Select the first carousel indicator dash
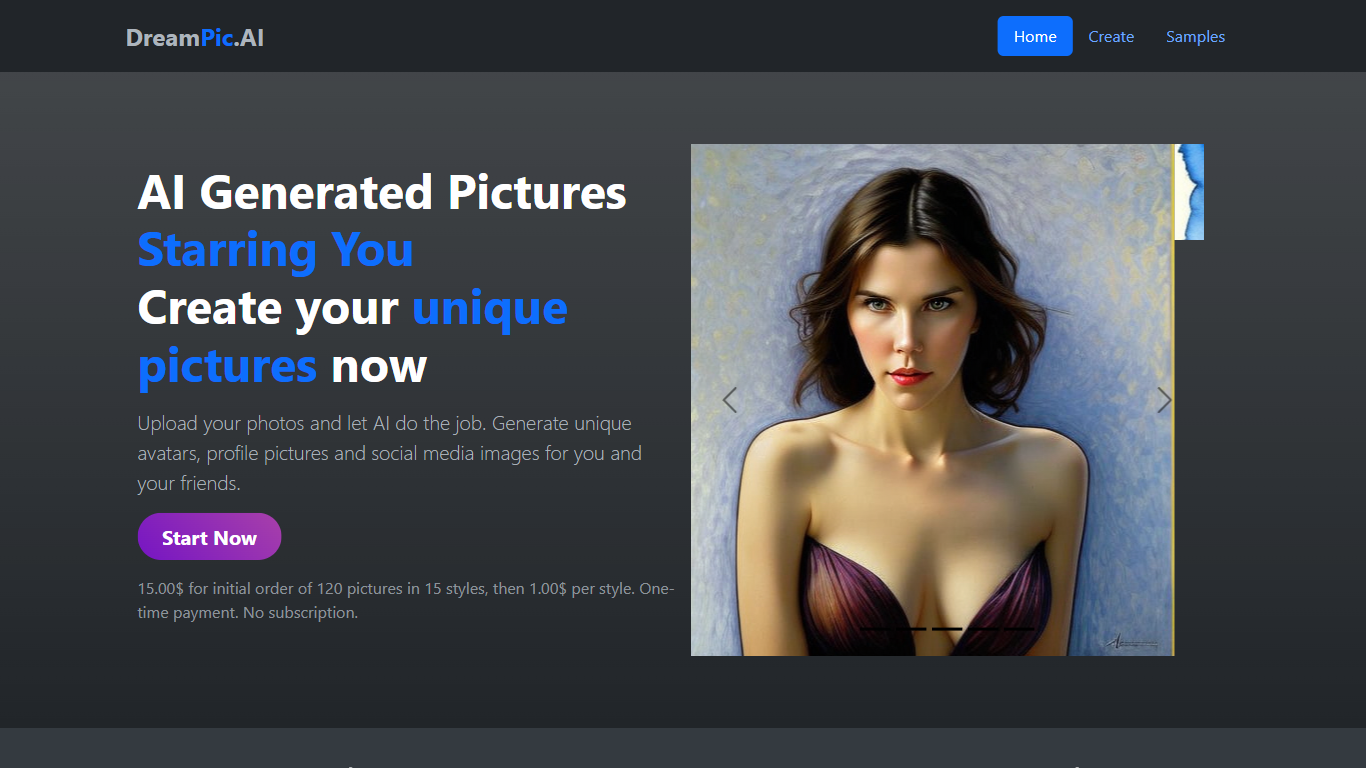 [x=875, y=629]
